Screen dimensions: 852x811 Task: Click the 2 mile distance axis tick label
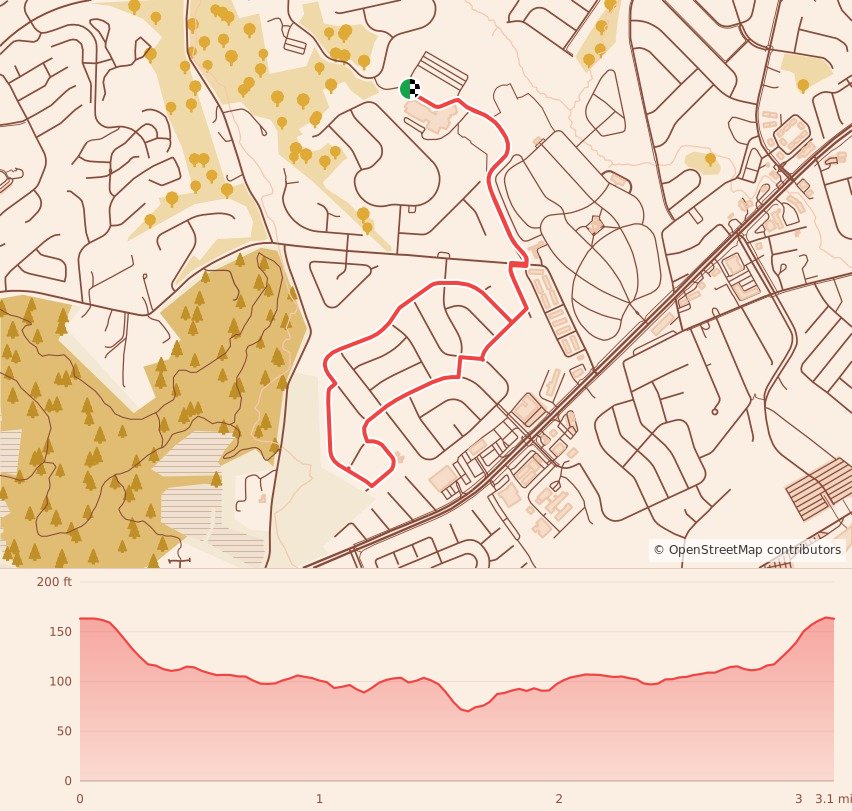click(559, 799)
